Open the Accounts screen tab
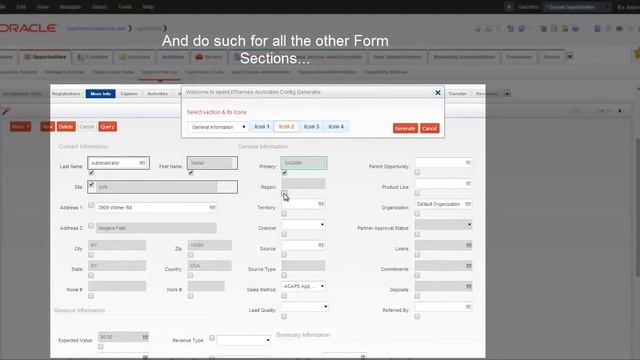Viewport: 640px width, 360px height. (x=134, y=57)
